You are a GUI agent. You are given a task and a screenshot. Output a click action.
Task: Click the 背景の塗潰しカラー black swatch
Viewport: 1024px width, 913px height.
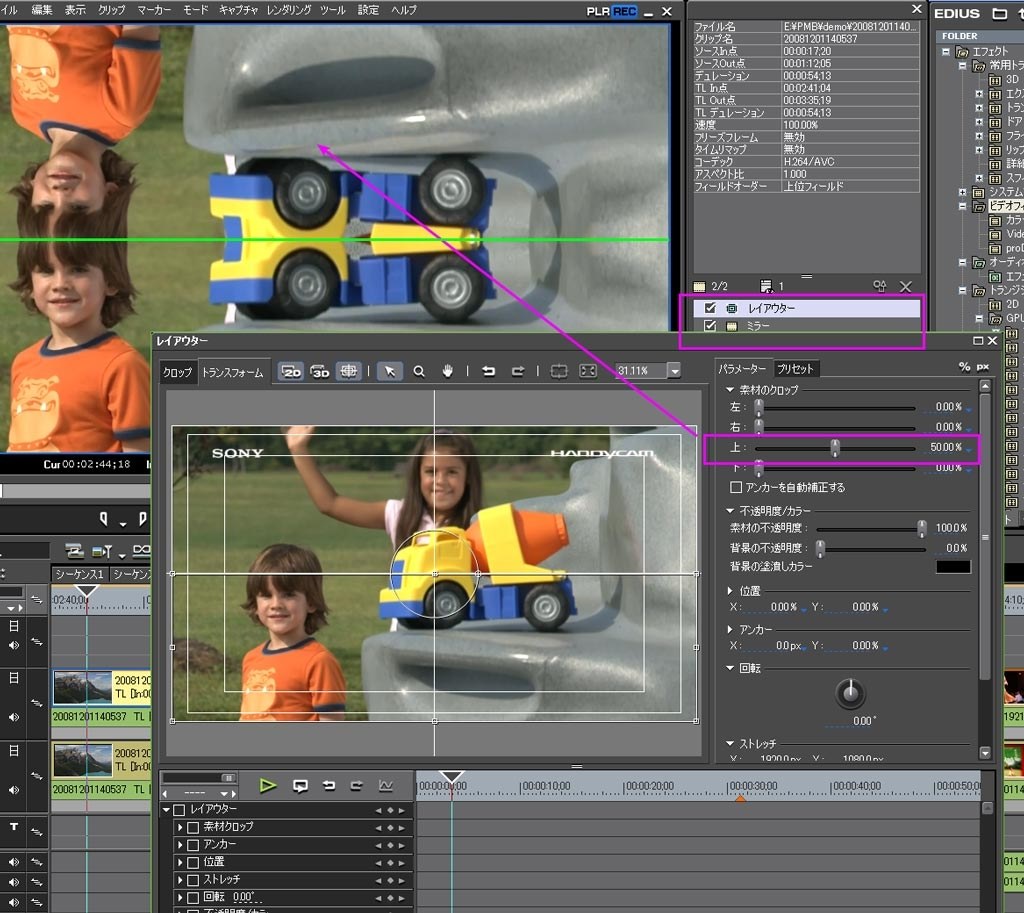point(952,567)
